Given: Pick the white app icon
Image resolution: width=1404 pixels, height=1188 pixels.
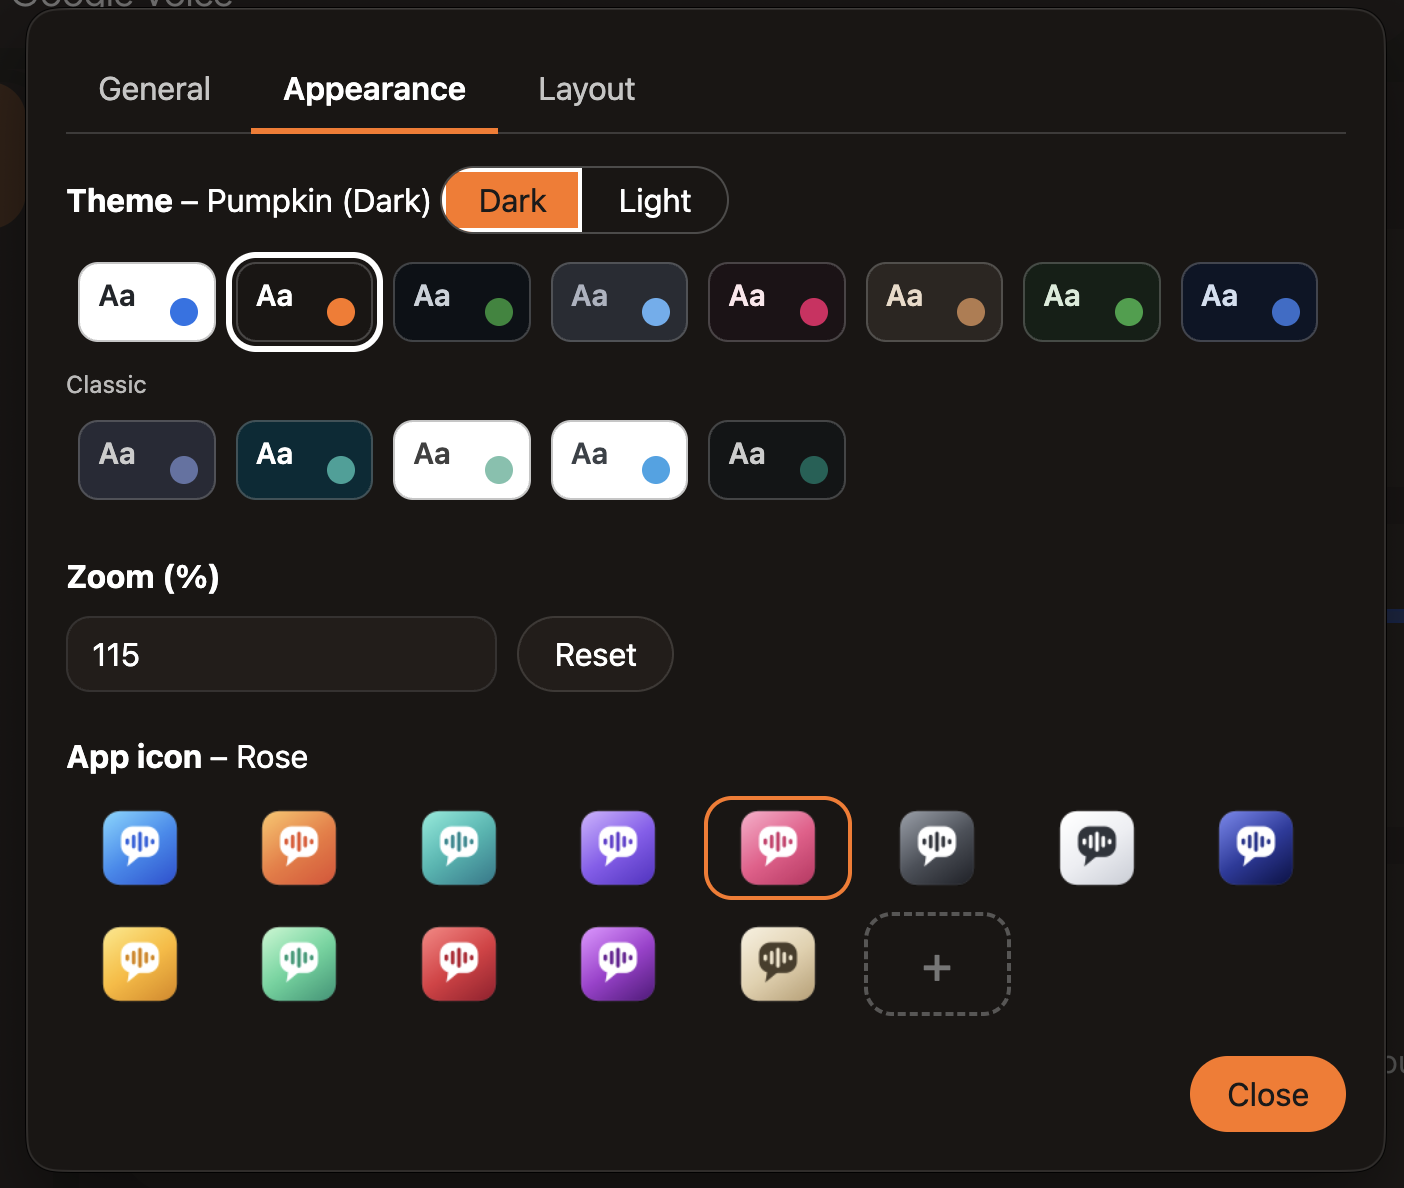Looking at the screenshot, I should tap(1097, 848).
